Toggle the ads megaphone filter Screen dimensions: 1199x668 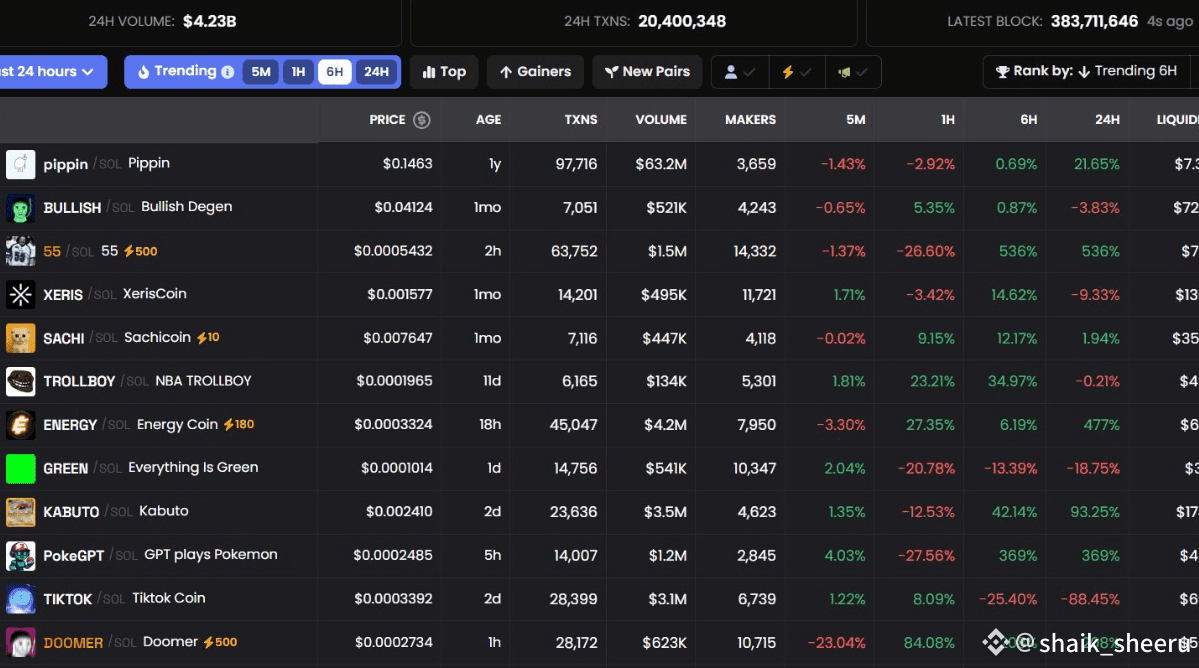pos(852,72)
